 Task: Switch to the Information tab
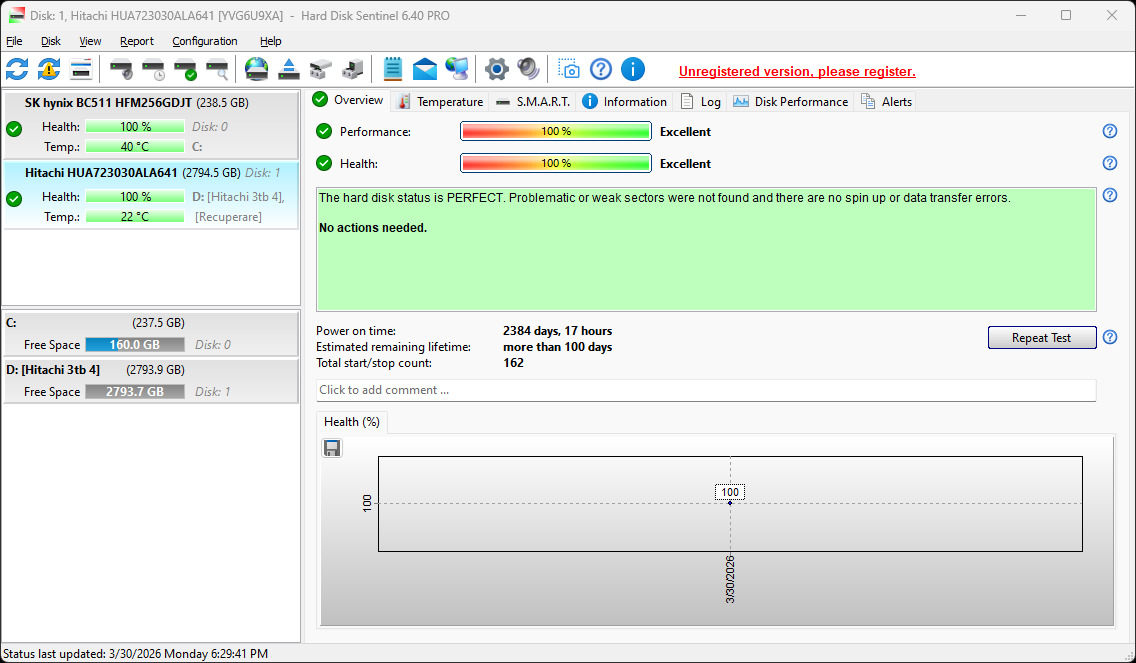coord(625,101)
